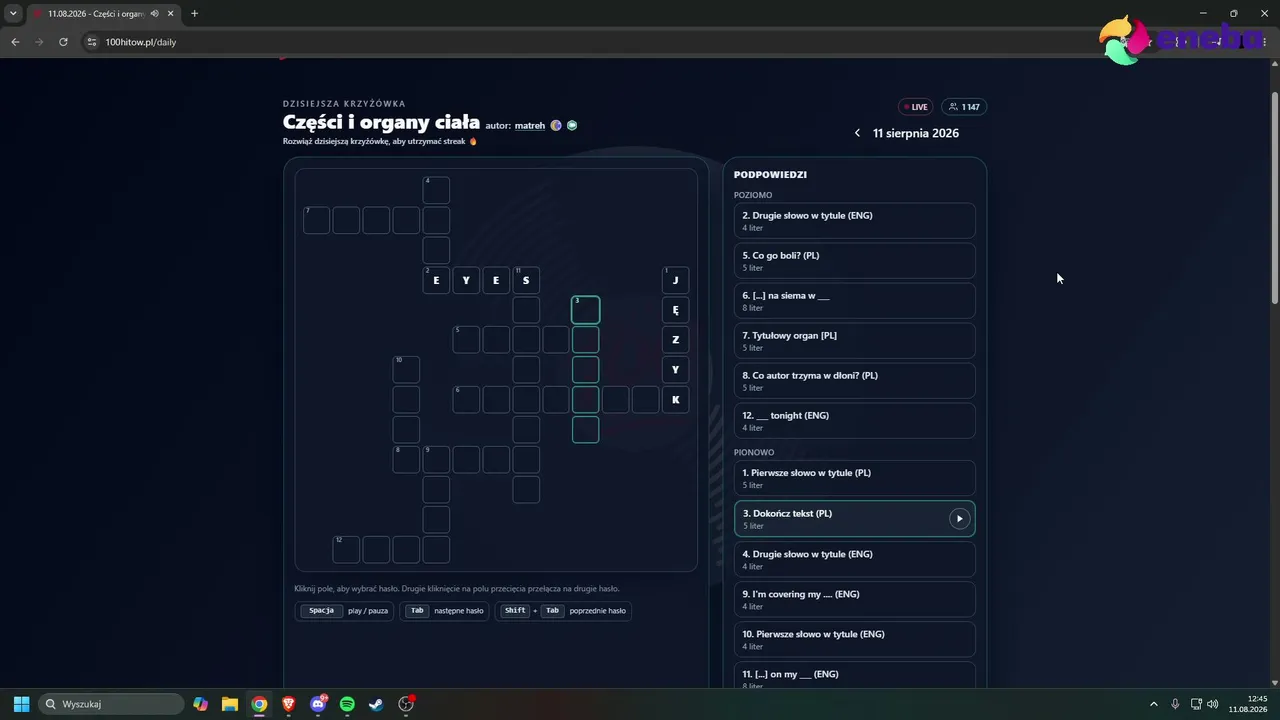Click crossword cell numbered 6
Screen dimensions: 1280x720
tap(466, 400)
